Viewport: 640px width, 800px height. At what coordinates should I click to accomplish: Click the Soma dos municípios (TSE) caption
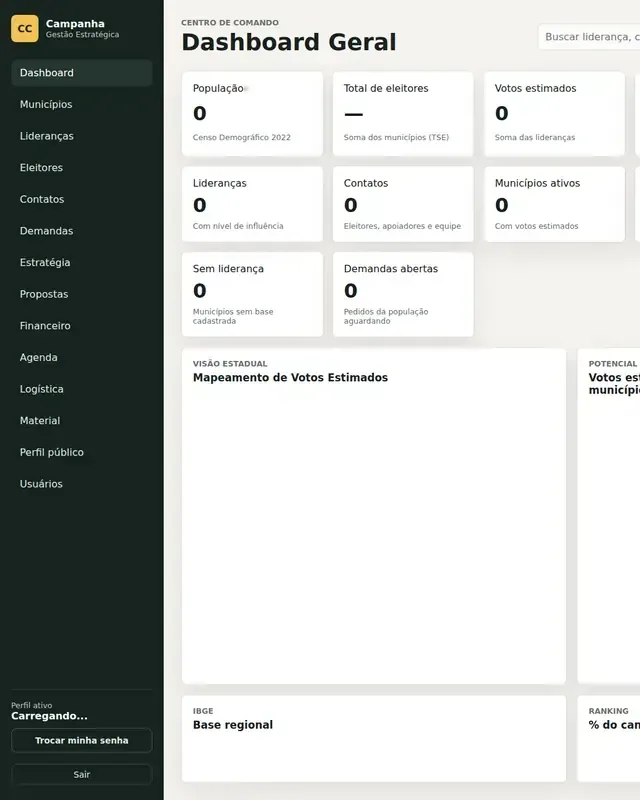397,137
